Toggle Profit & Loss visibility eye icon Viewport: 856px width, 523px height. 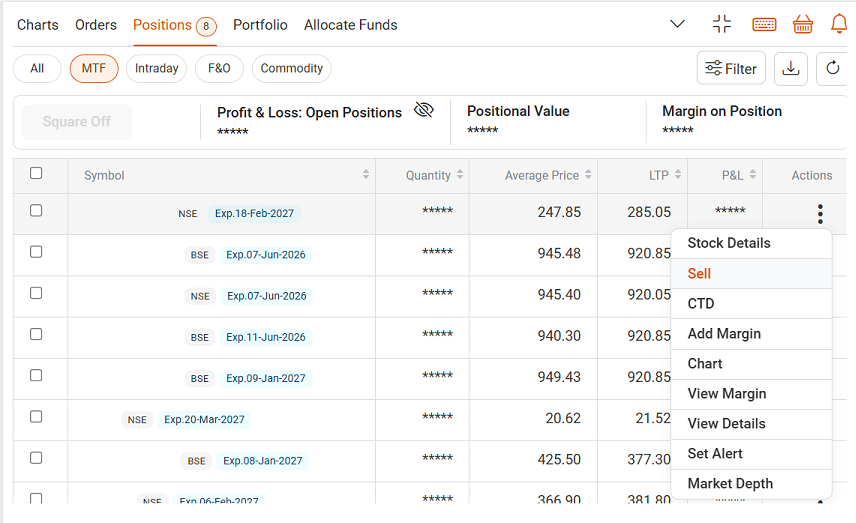pos(424,111)
